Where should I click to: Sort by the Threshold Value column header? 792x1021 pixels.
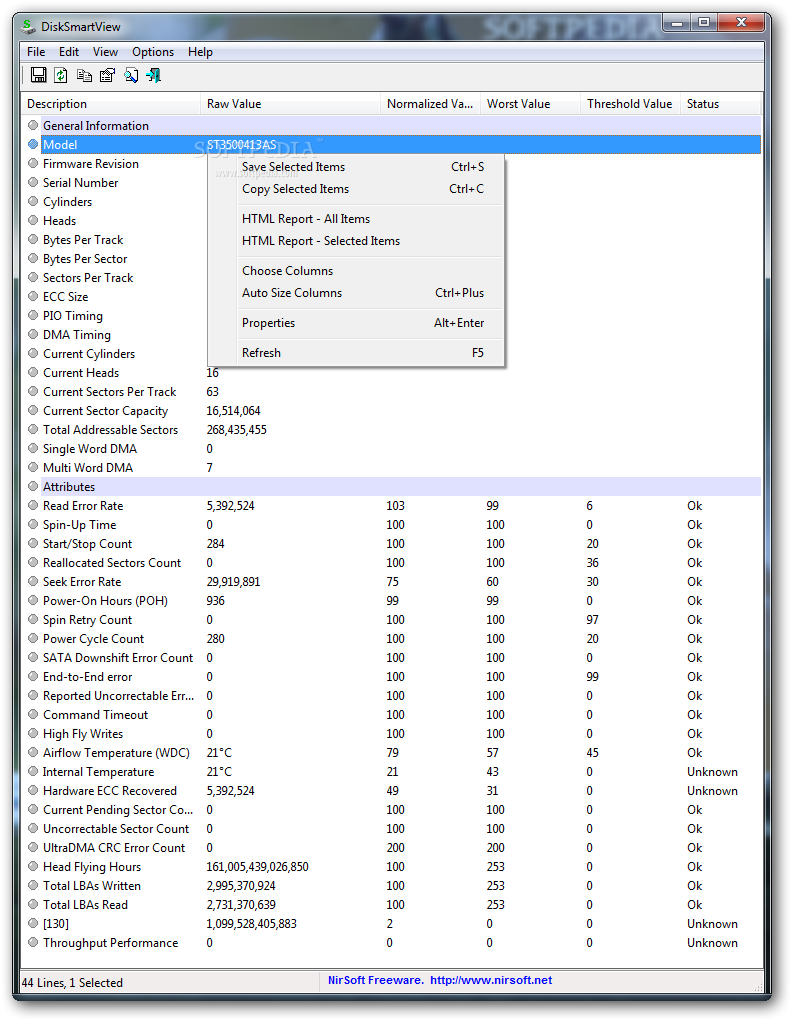coord(630,104)
